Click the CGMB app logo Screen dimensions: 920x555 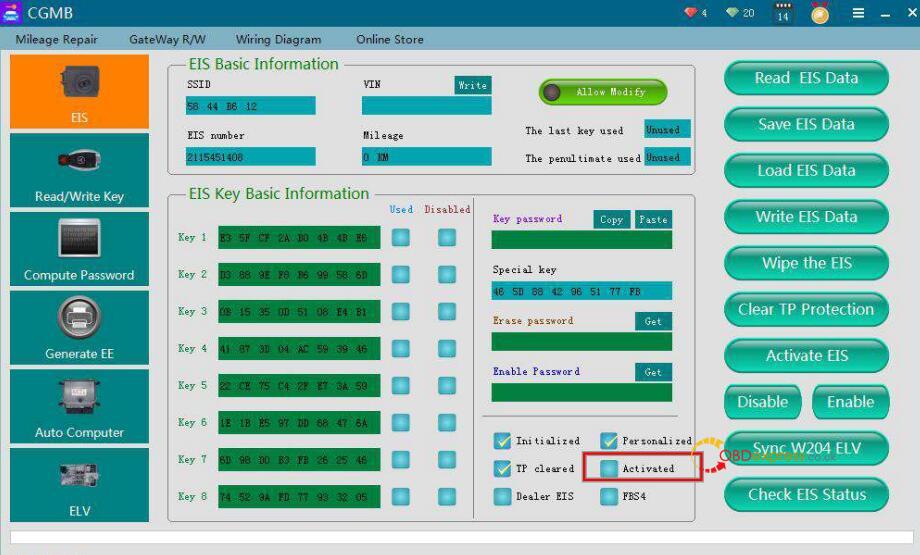(10, 12)
